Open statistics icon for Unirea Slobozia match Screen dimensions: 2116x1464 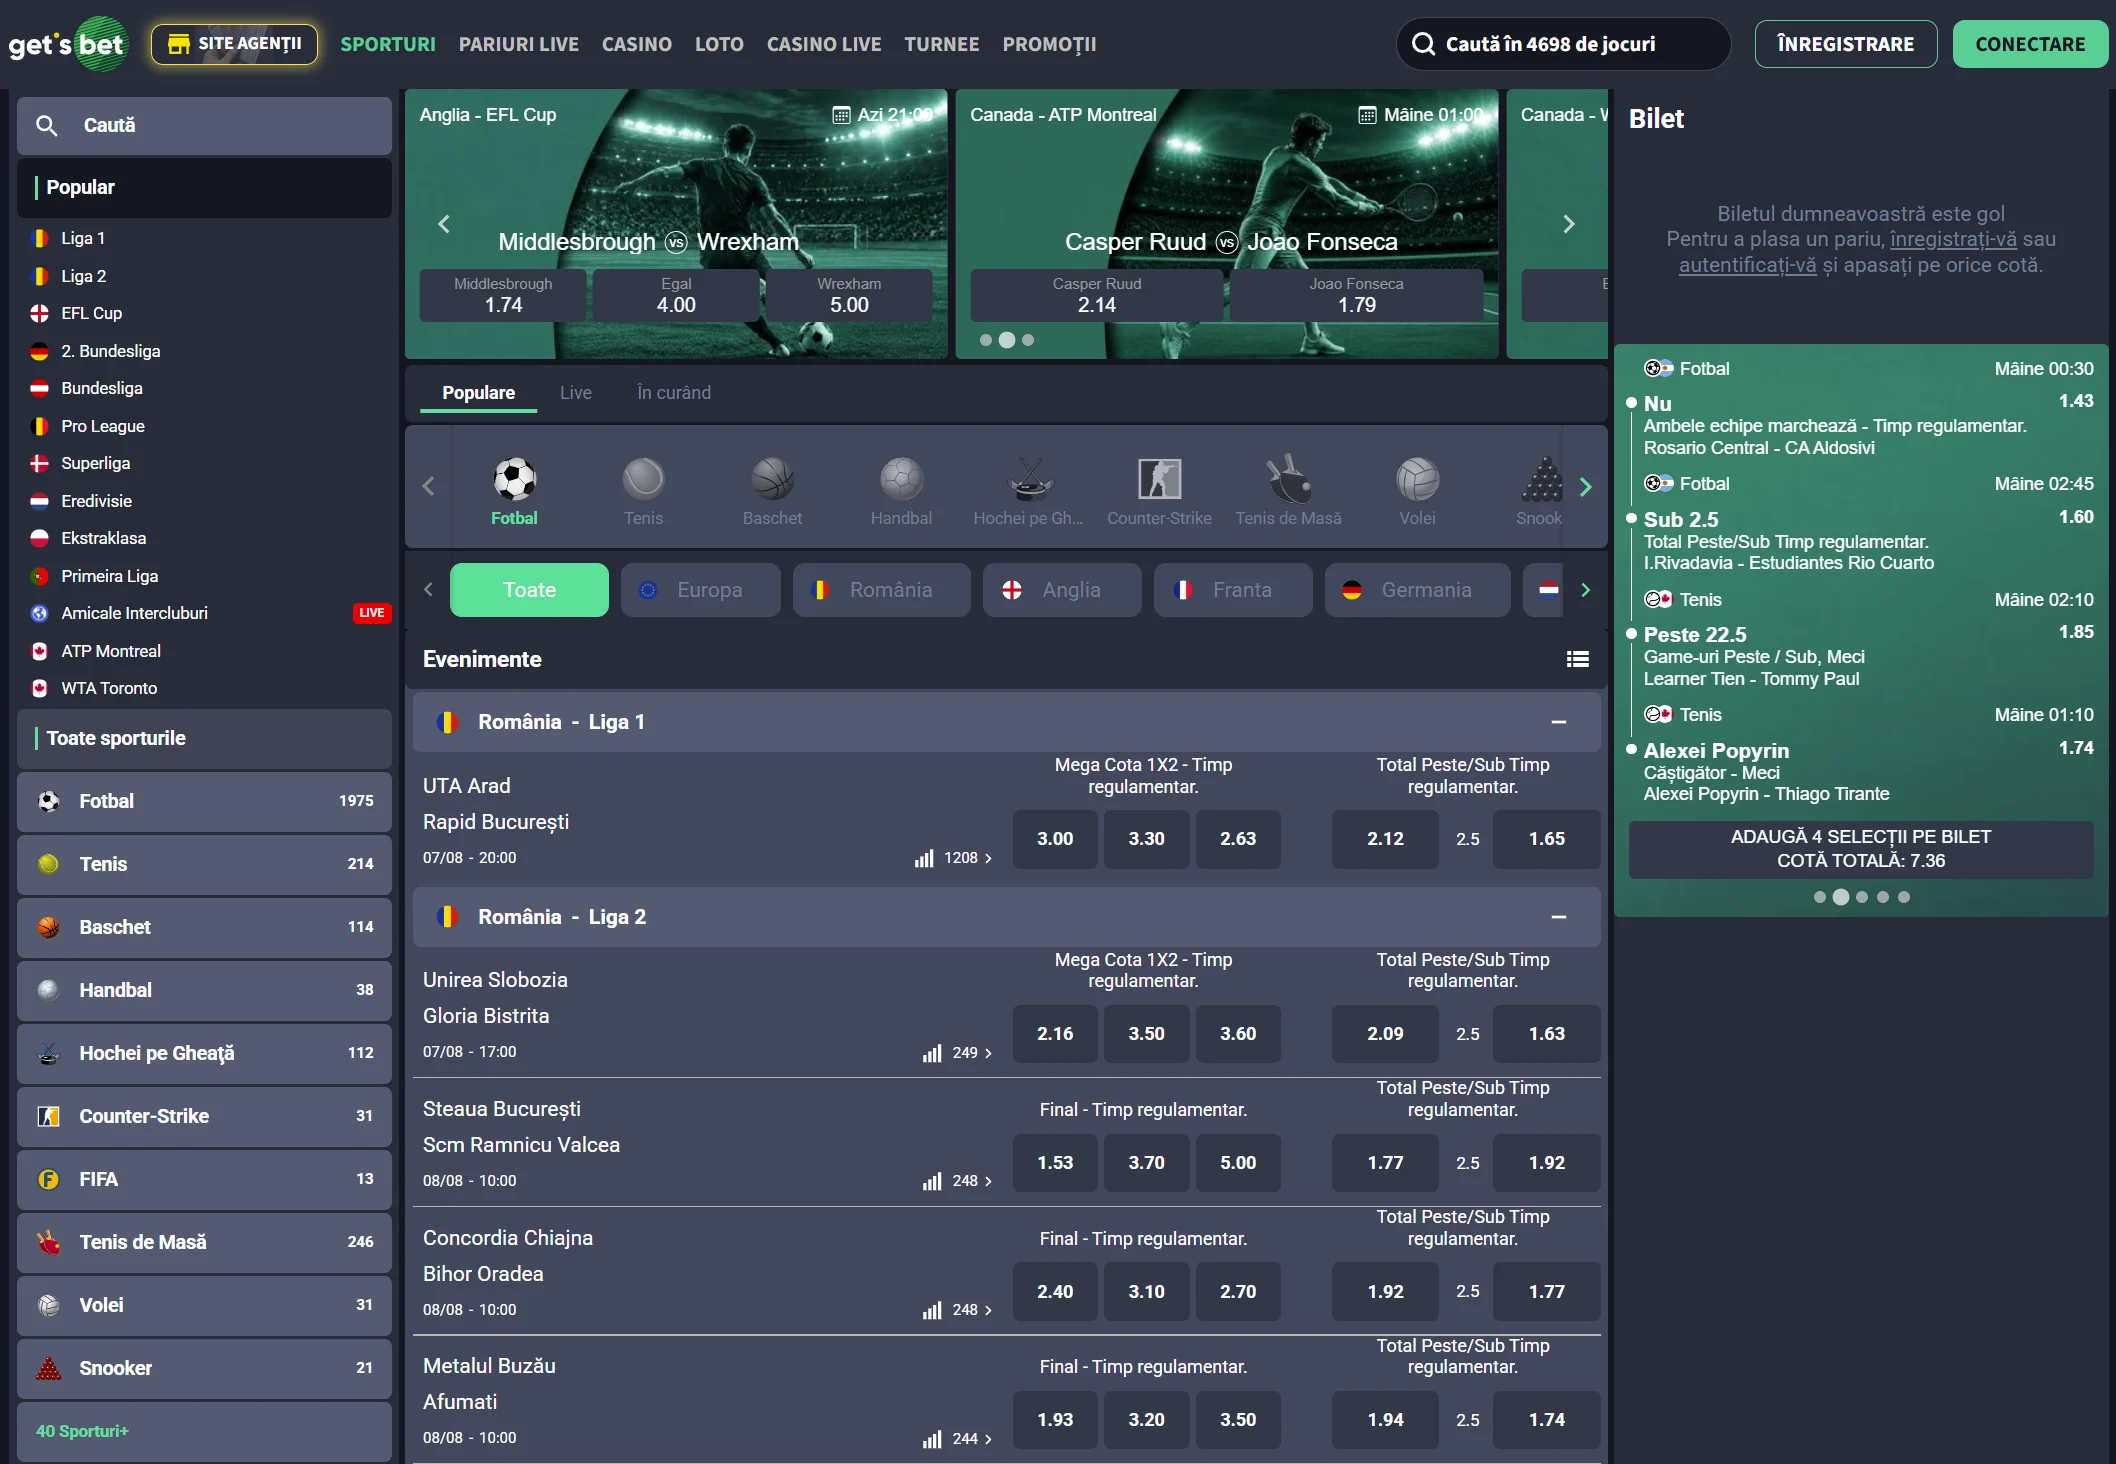click(x=932, y=1053)
